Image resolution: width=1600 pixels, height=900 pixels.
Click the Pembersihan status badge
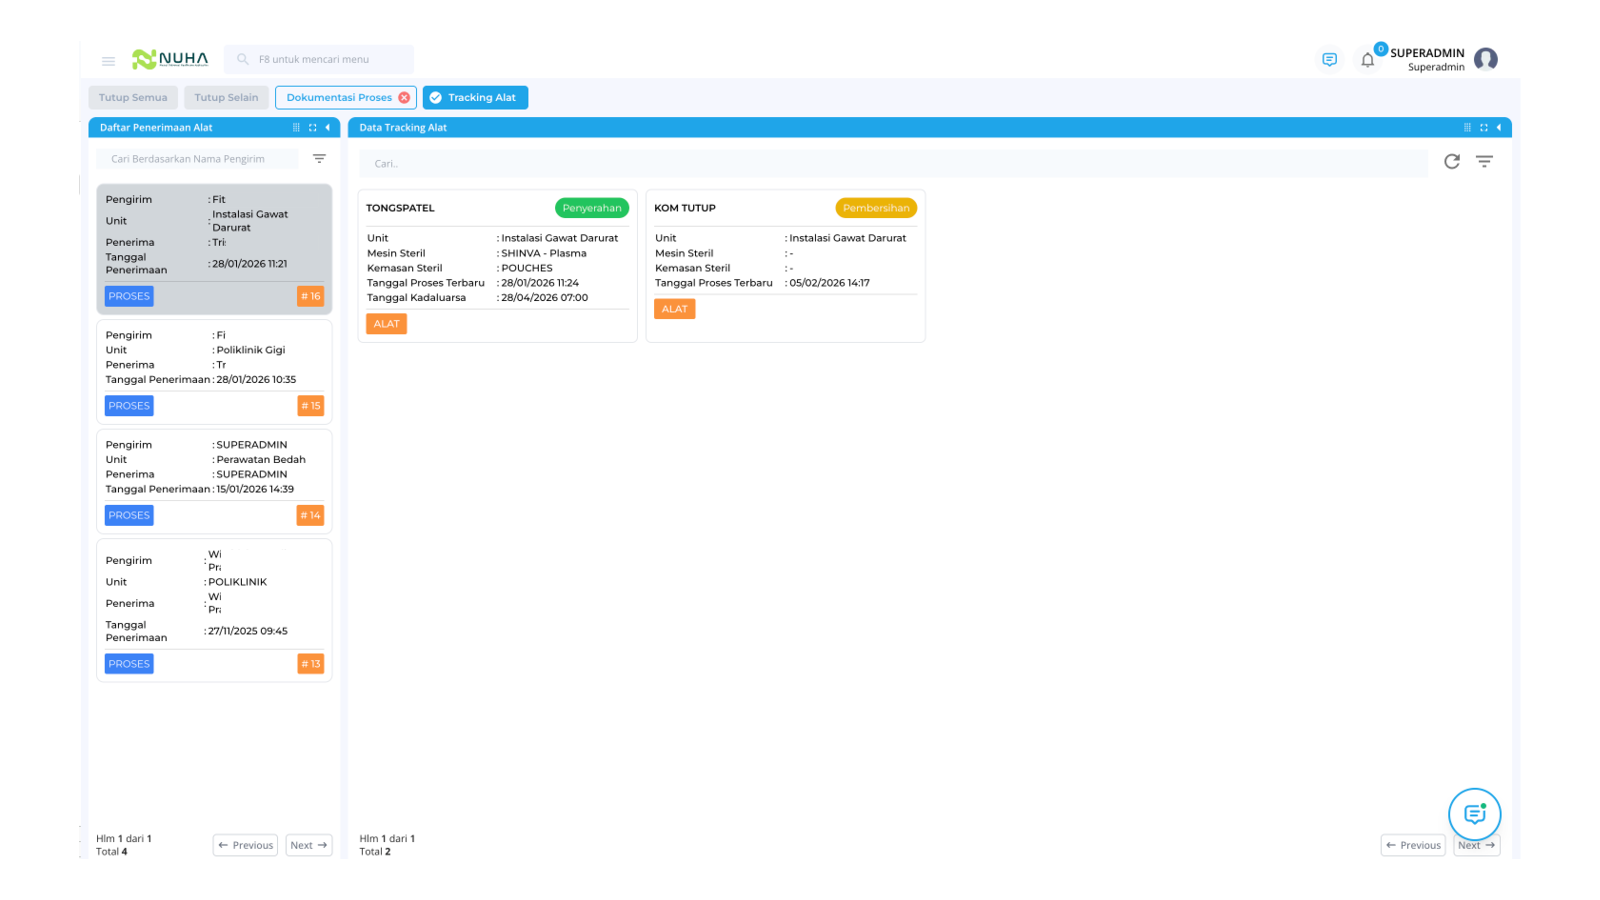pos(876,208)
